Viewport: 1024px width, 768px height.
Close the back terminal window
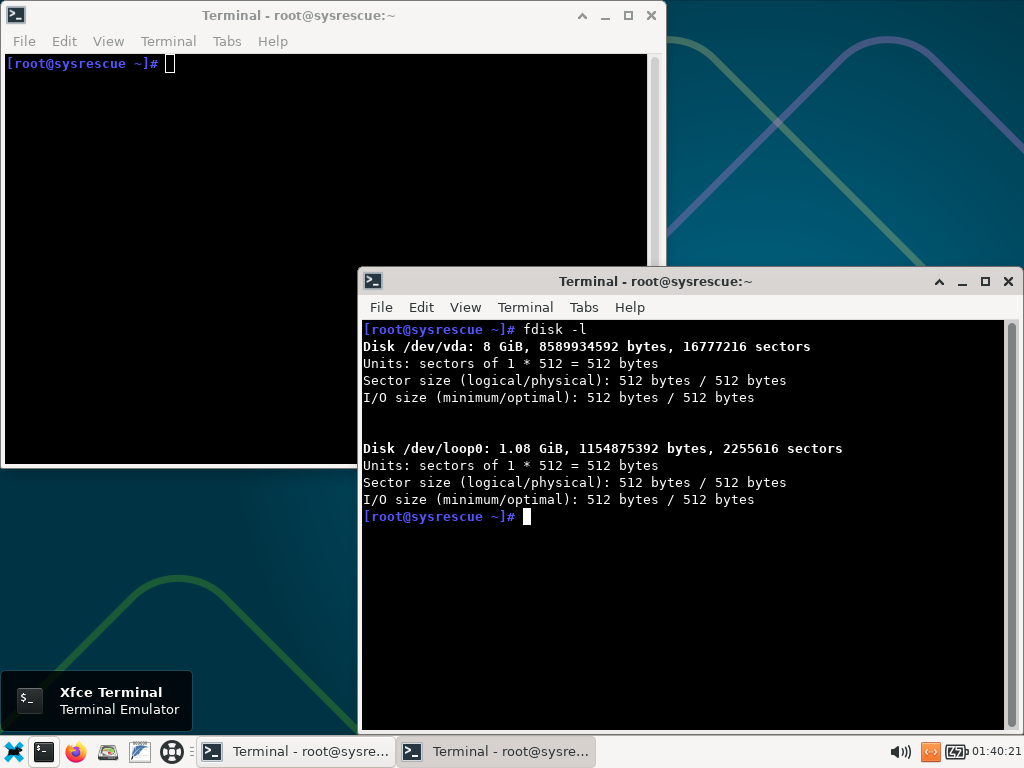coord(651,16)
